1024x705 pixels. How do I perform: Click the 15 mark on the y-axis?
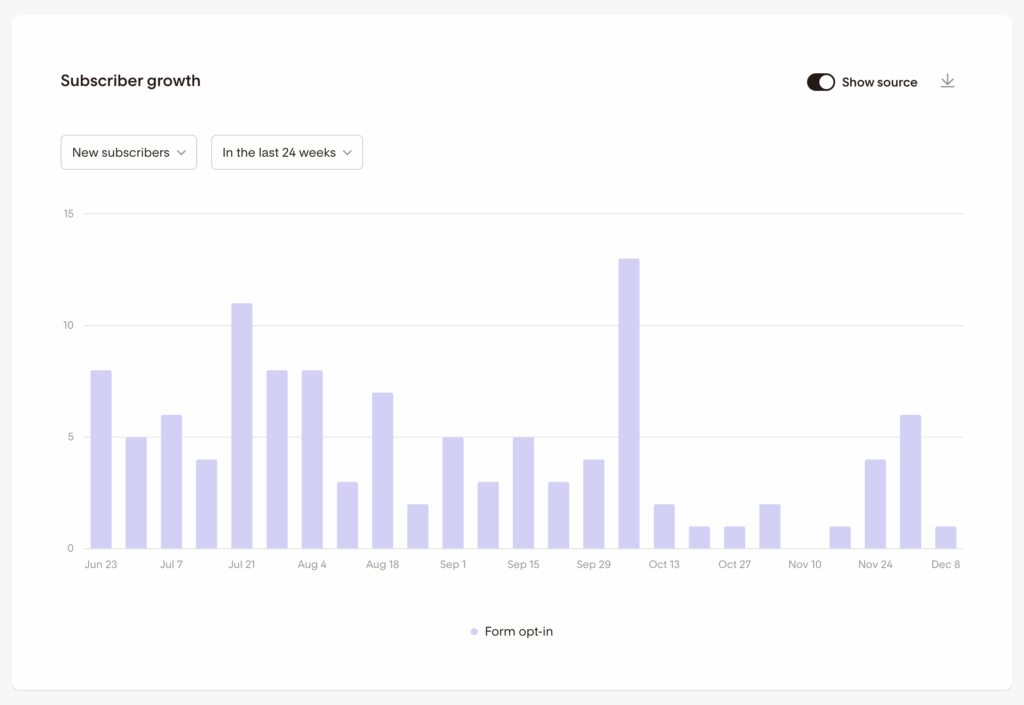(x=68, y=213)
